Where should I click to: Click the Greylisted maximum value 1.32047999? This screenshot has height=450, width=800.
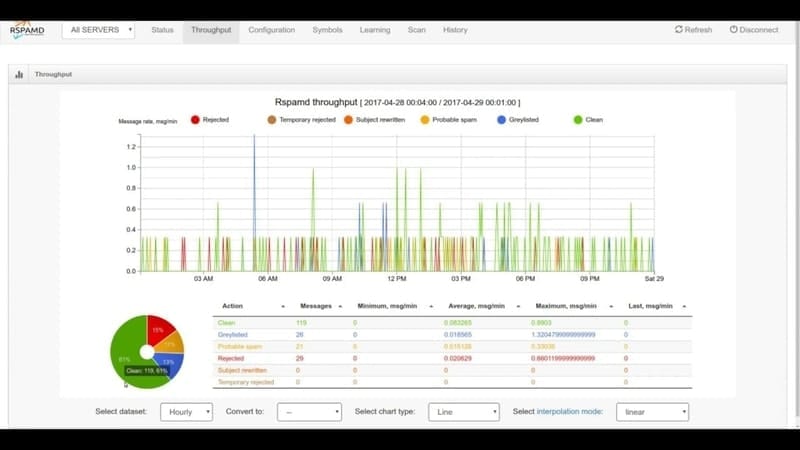click(x=563, y=335)
